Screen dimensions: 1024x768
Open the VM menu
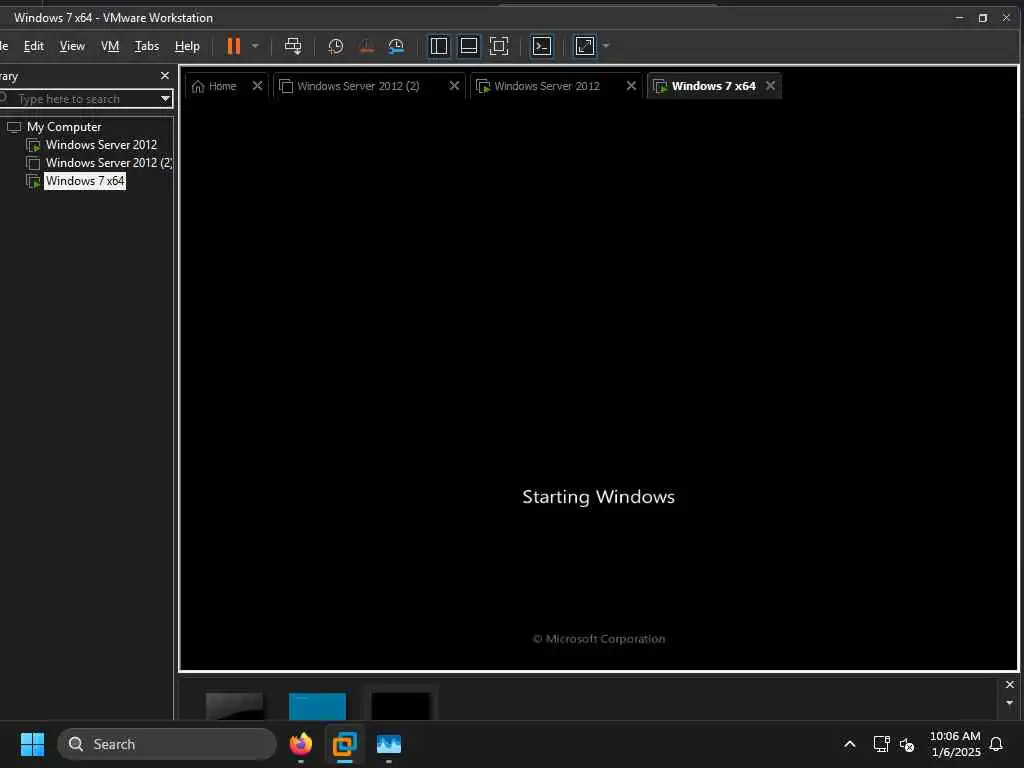tap(110, 46)
